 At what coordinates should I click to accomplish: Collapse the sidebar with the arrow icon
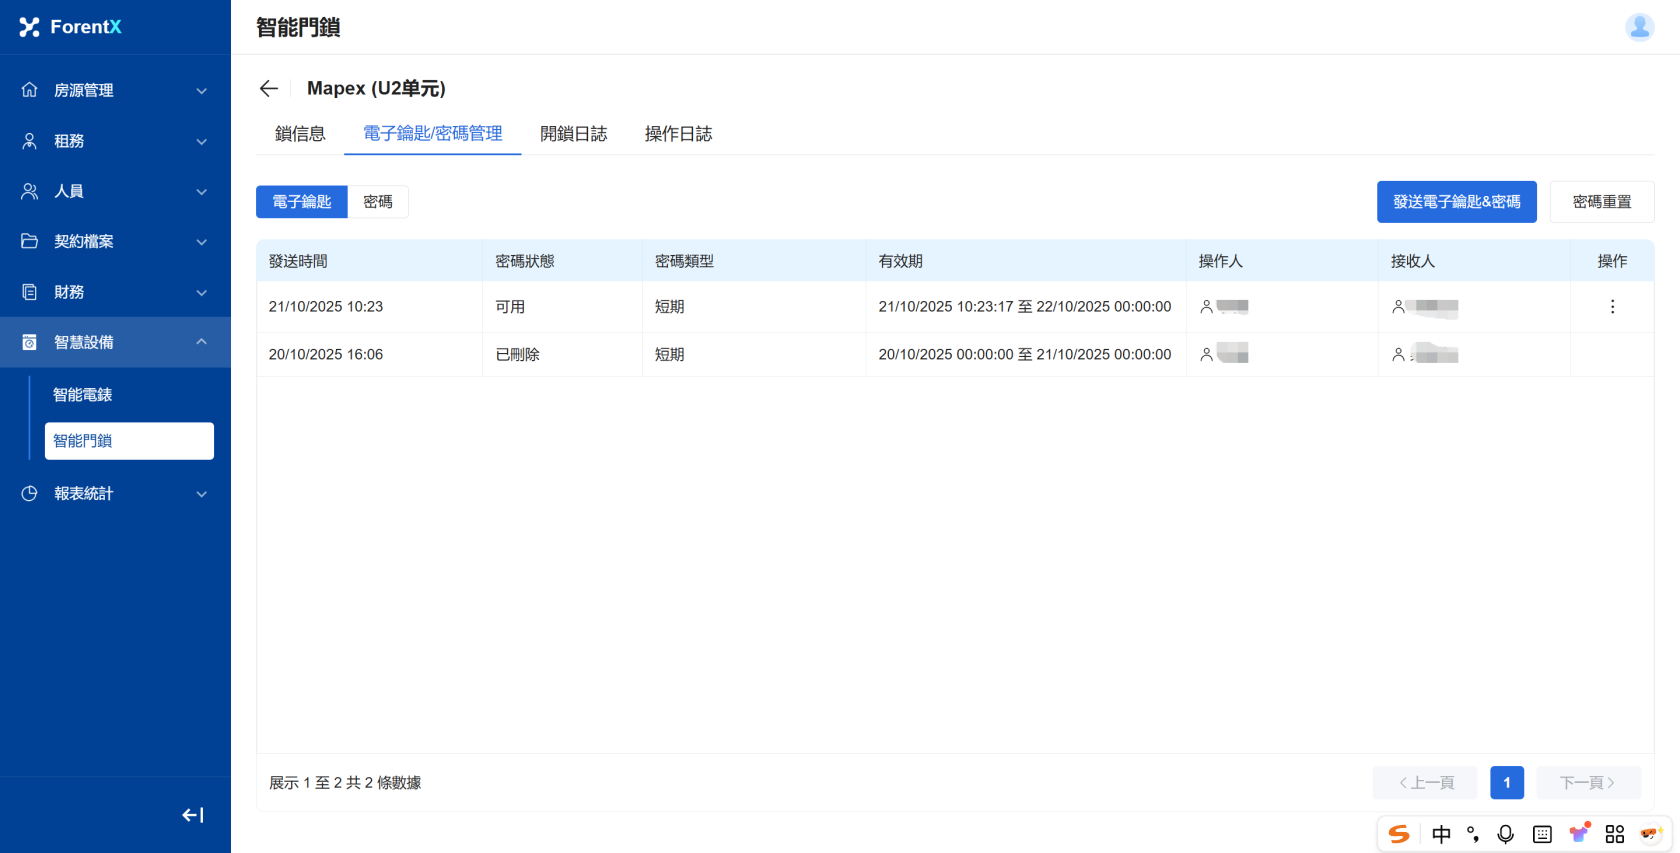(193, 815)
